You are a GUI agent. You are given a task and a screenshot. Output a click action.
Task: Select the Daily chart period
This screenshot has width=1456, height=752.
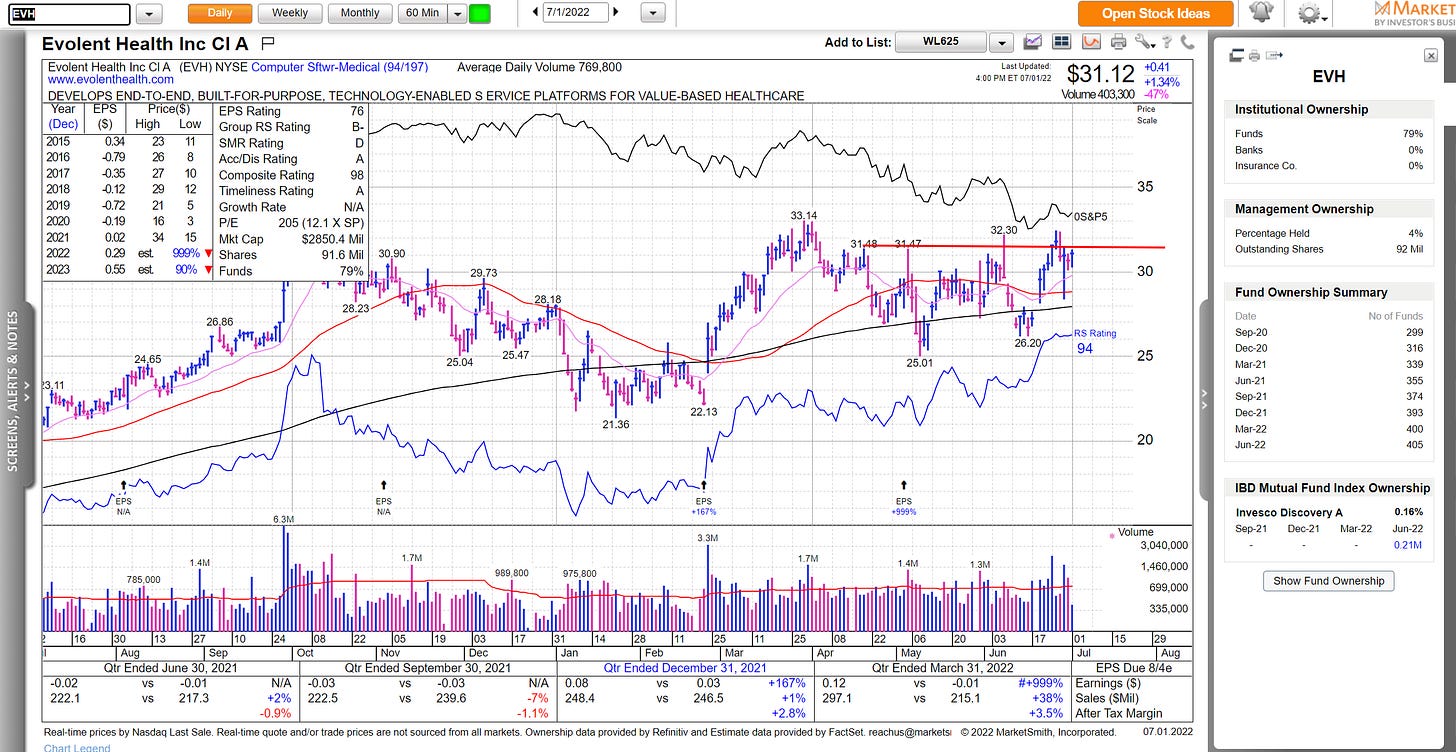pyautogui.click(x=220, y=13)
